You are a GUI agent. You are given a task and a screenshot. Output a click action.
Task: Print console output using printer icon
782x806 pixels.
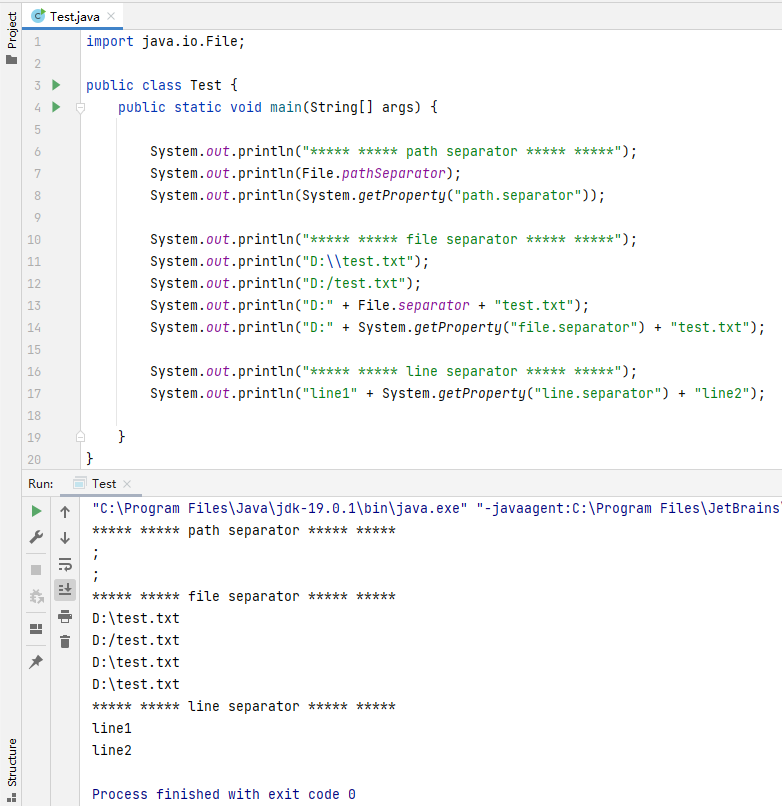(65, 615)
